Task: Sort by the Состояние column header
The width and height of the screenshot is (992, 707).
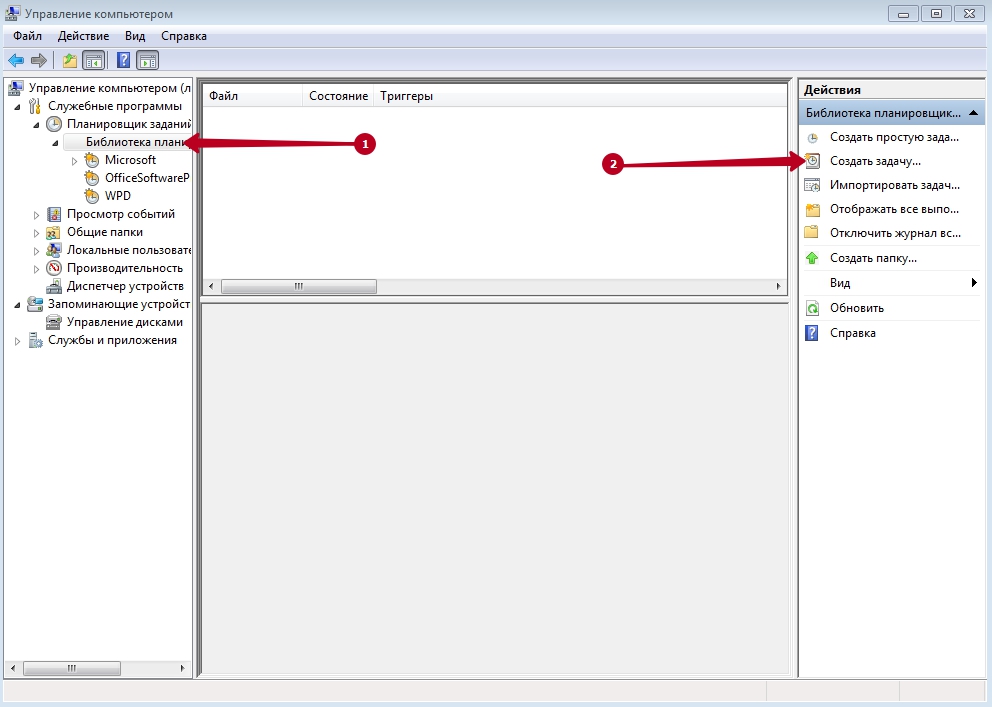Action: [x=338, y=96]
